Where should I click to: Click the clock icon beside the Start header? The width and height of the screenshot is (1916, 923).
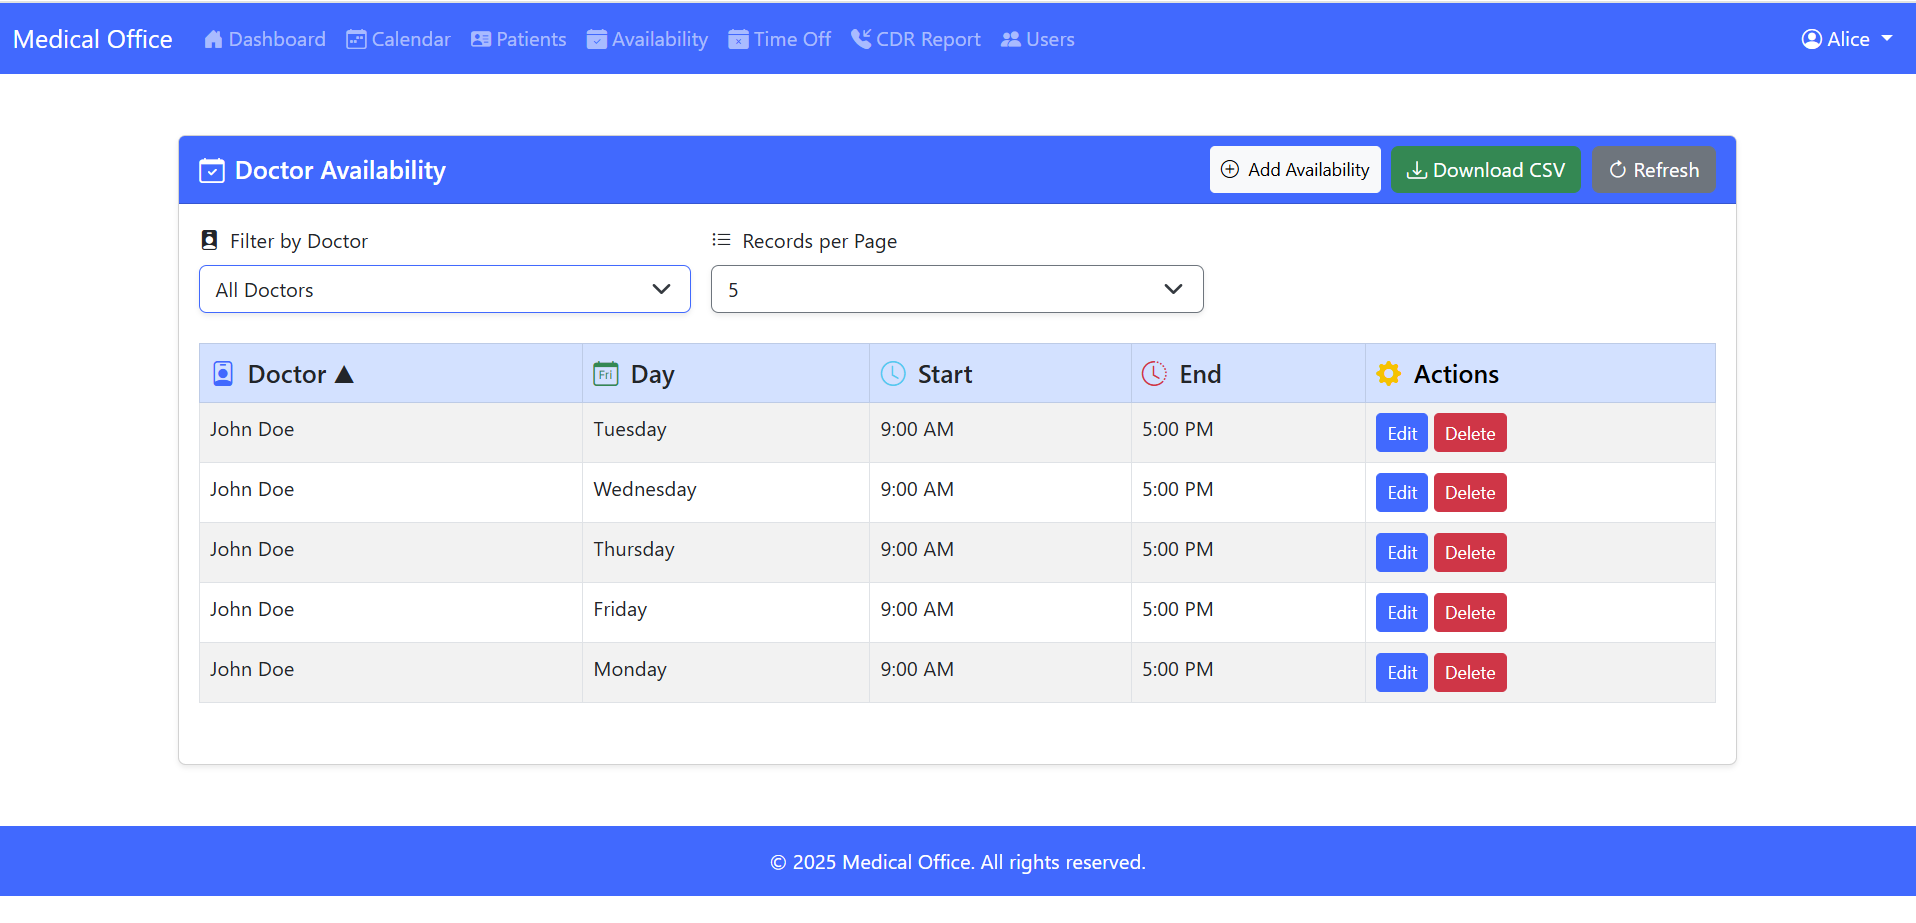click(893, 373)
